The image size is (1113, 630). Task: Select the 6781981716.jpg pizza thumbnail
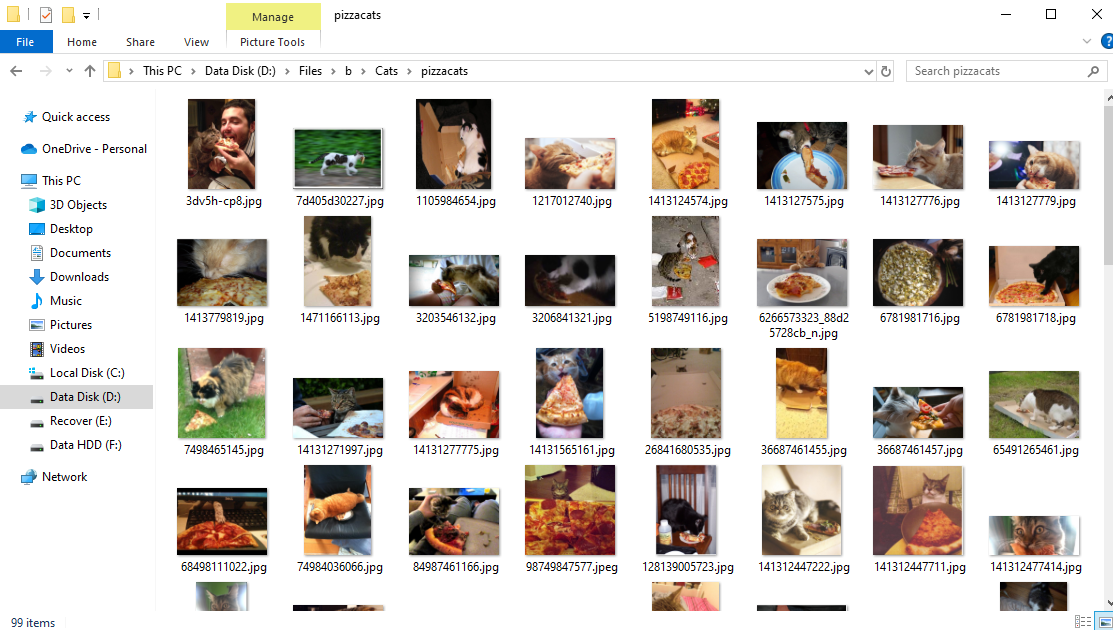pos(919,273)
